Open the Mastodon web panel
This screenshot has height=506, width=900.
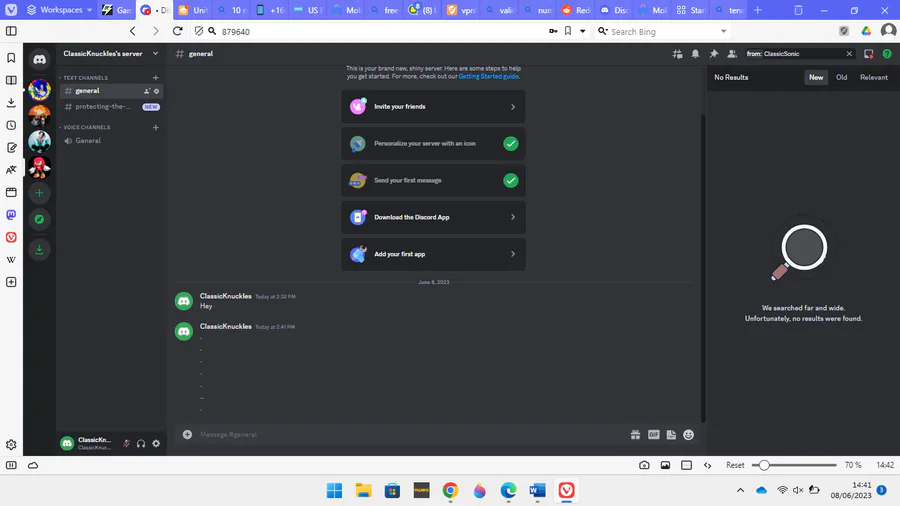pyautogui.click(x=11, y=215)
